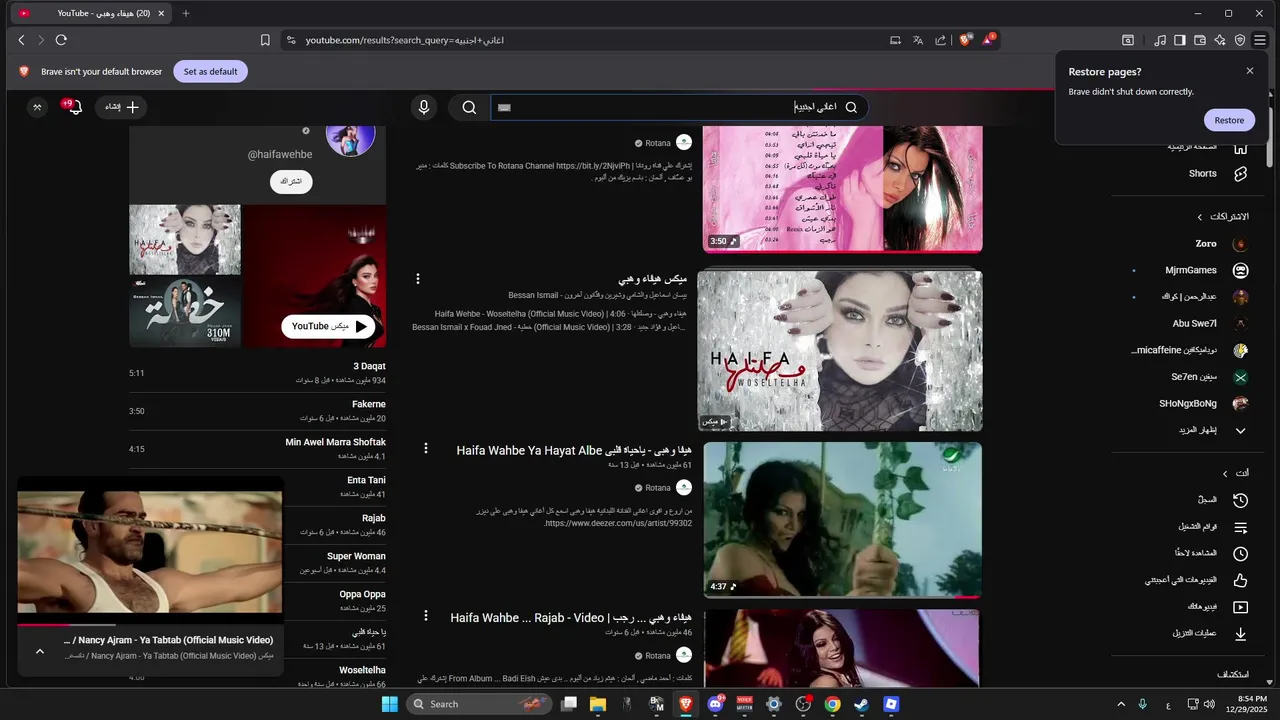This screenshot has height=720, width=1280.
Task: Open the Windows Start menu
Action: 389,704
